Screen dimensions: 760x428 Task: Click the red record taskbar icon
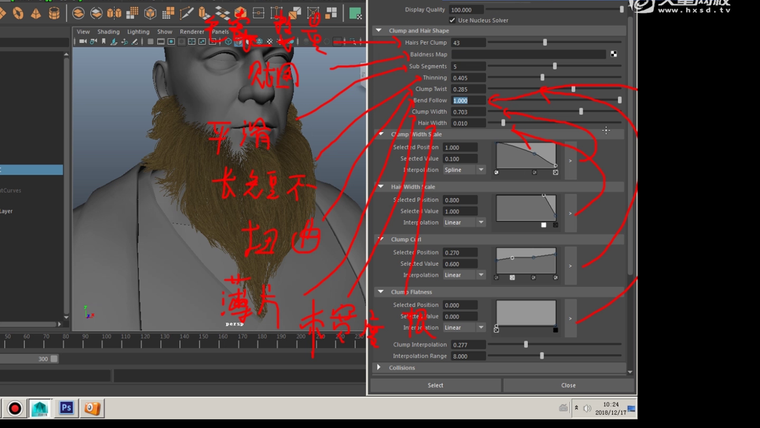click(x=15, y=408)
